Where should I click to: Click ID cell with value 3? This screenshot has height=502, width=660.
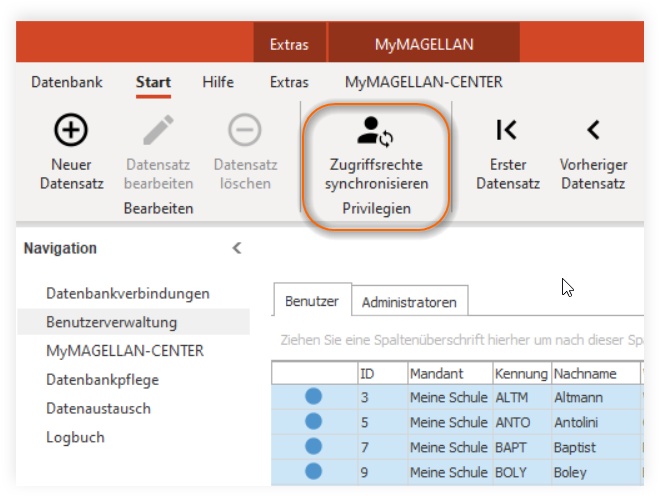[x=382, y=397]
